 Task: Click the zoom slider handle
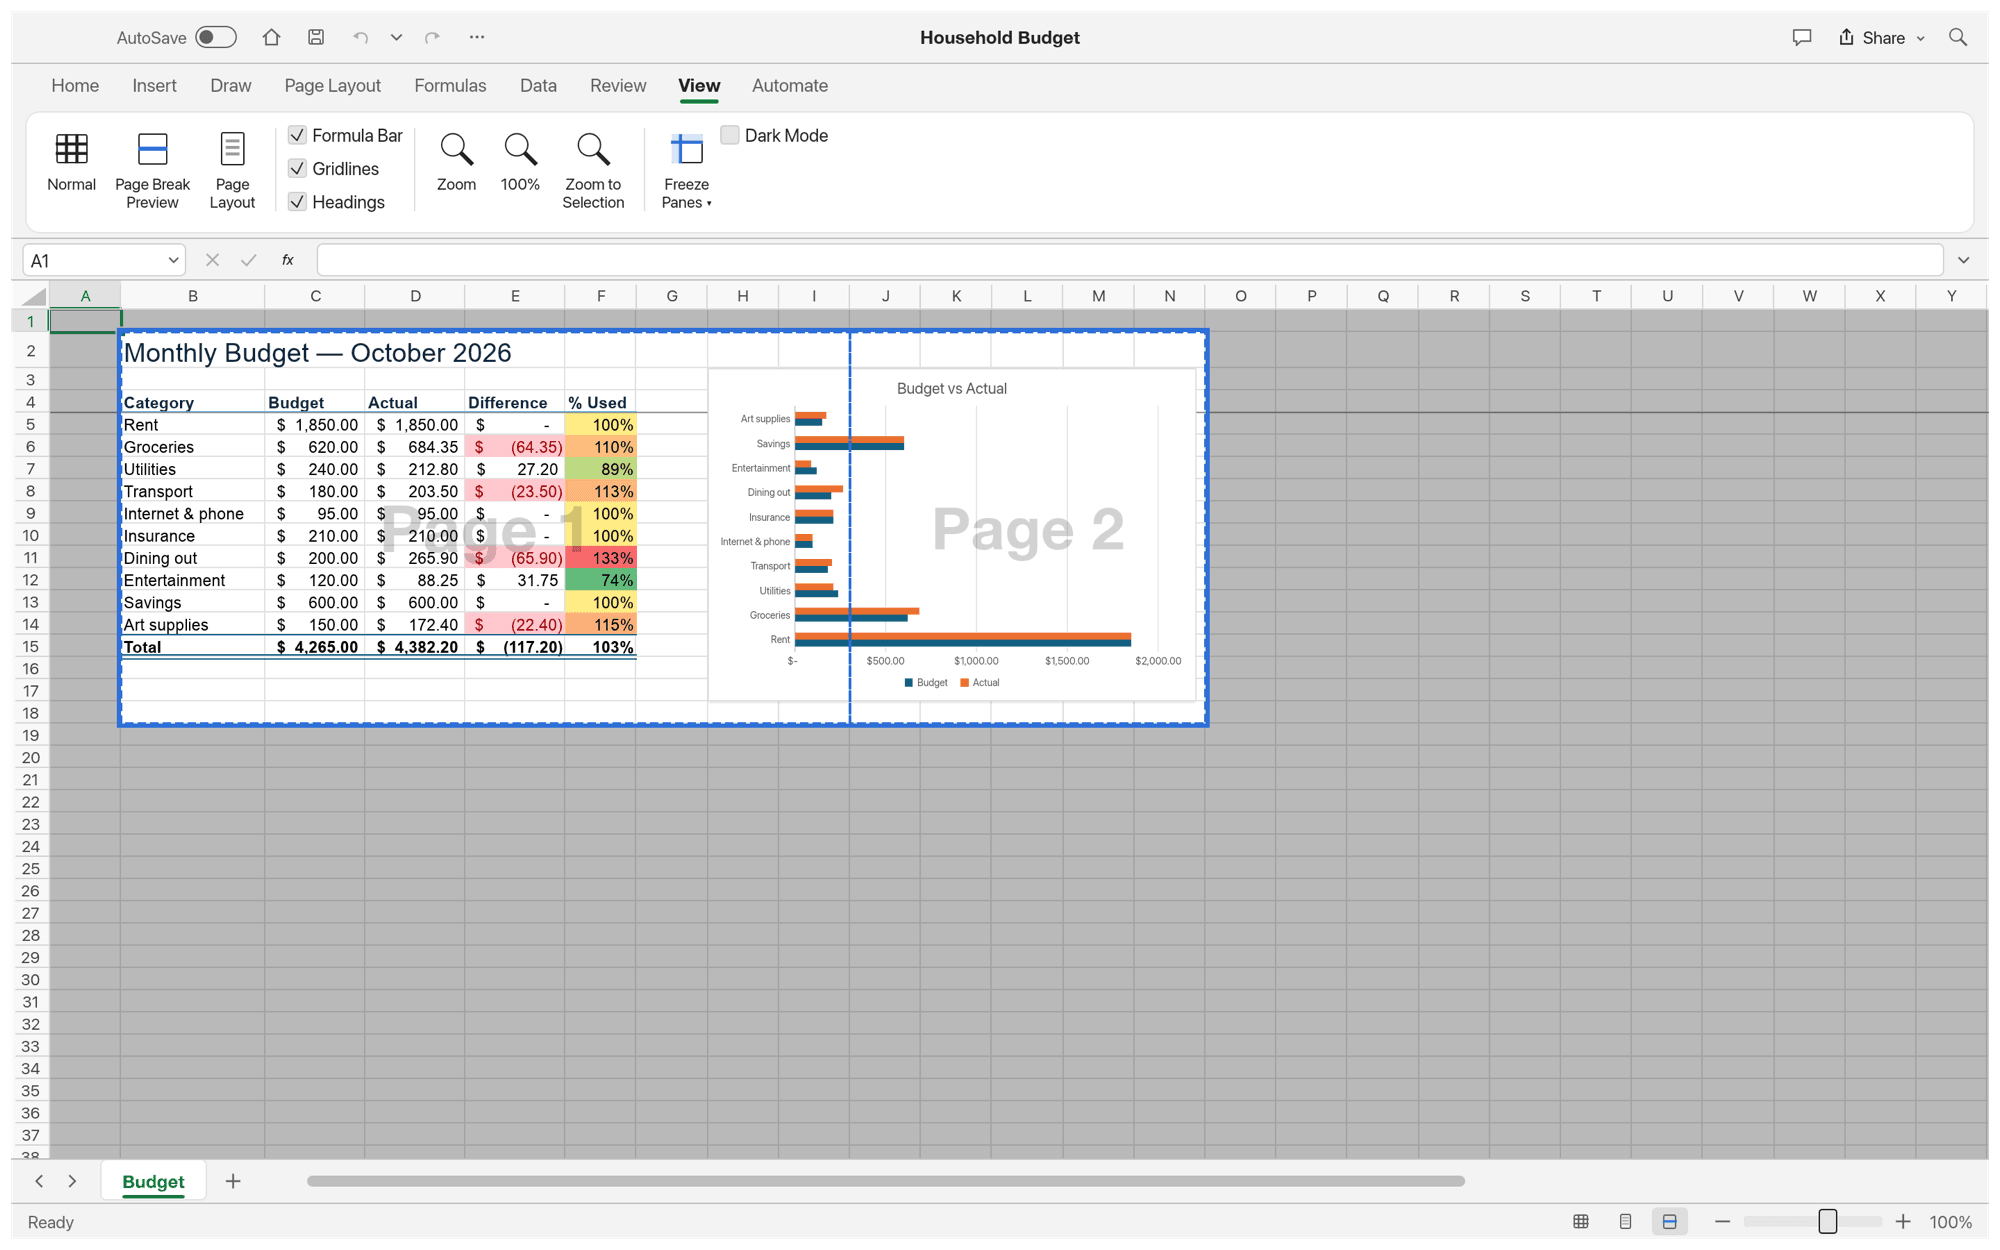(1828, 1221)
